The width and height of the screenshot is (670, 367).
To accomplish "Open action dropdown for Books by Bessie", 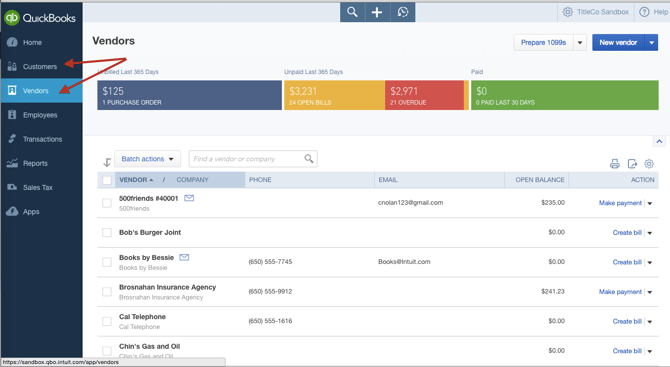I will [650, 262].
